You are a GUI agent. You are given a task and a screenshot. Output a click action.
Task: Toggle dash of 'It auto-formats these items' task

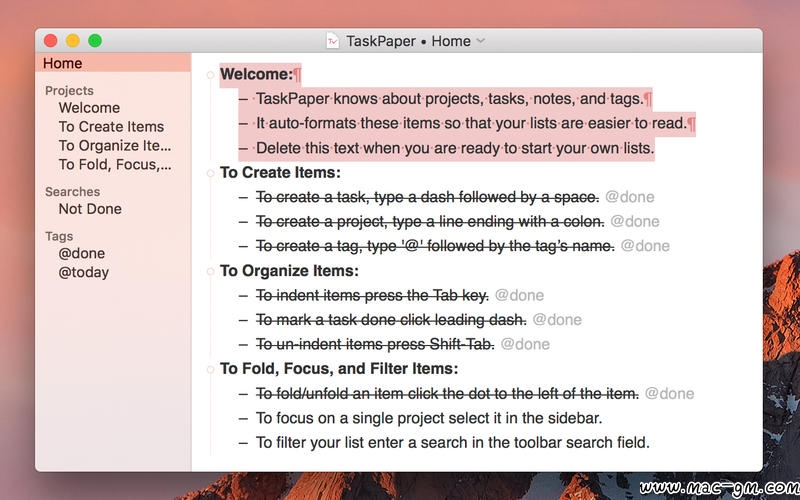pos(243,123)
